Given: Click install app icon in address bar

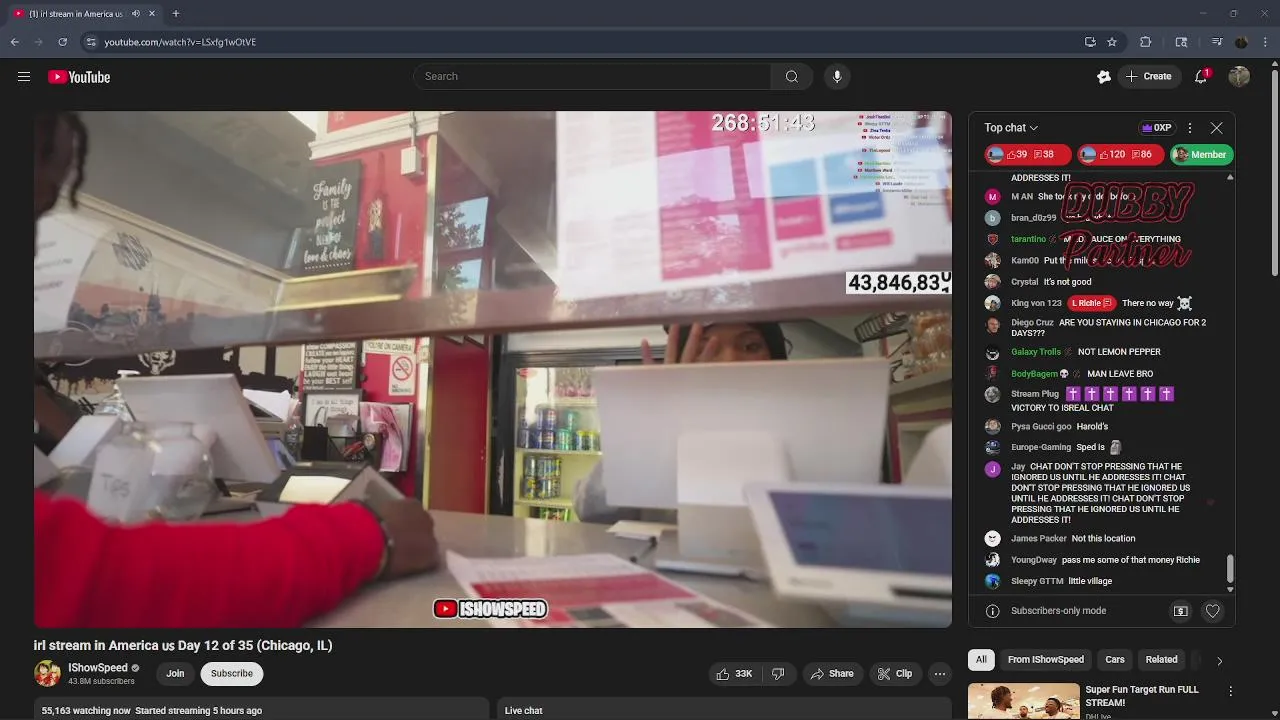Looking at the screenshot, I should (1090, 42).
